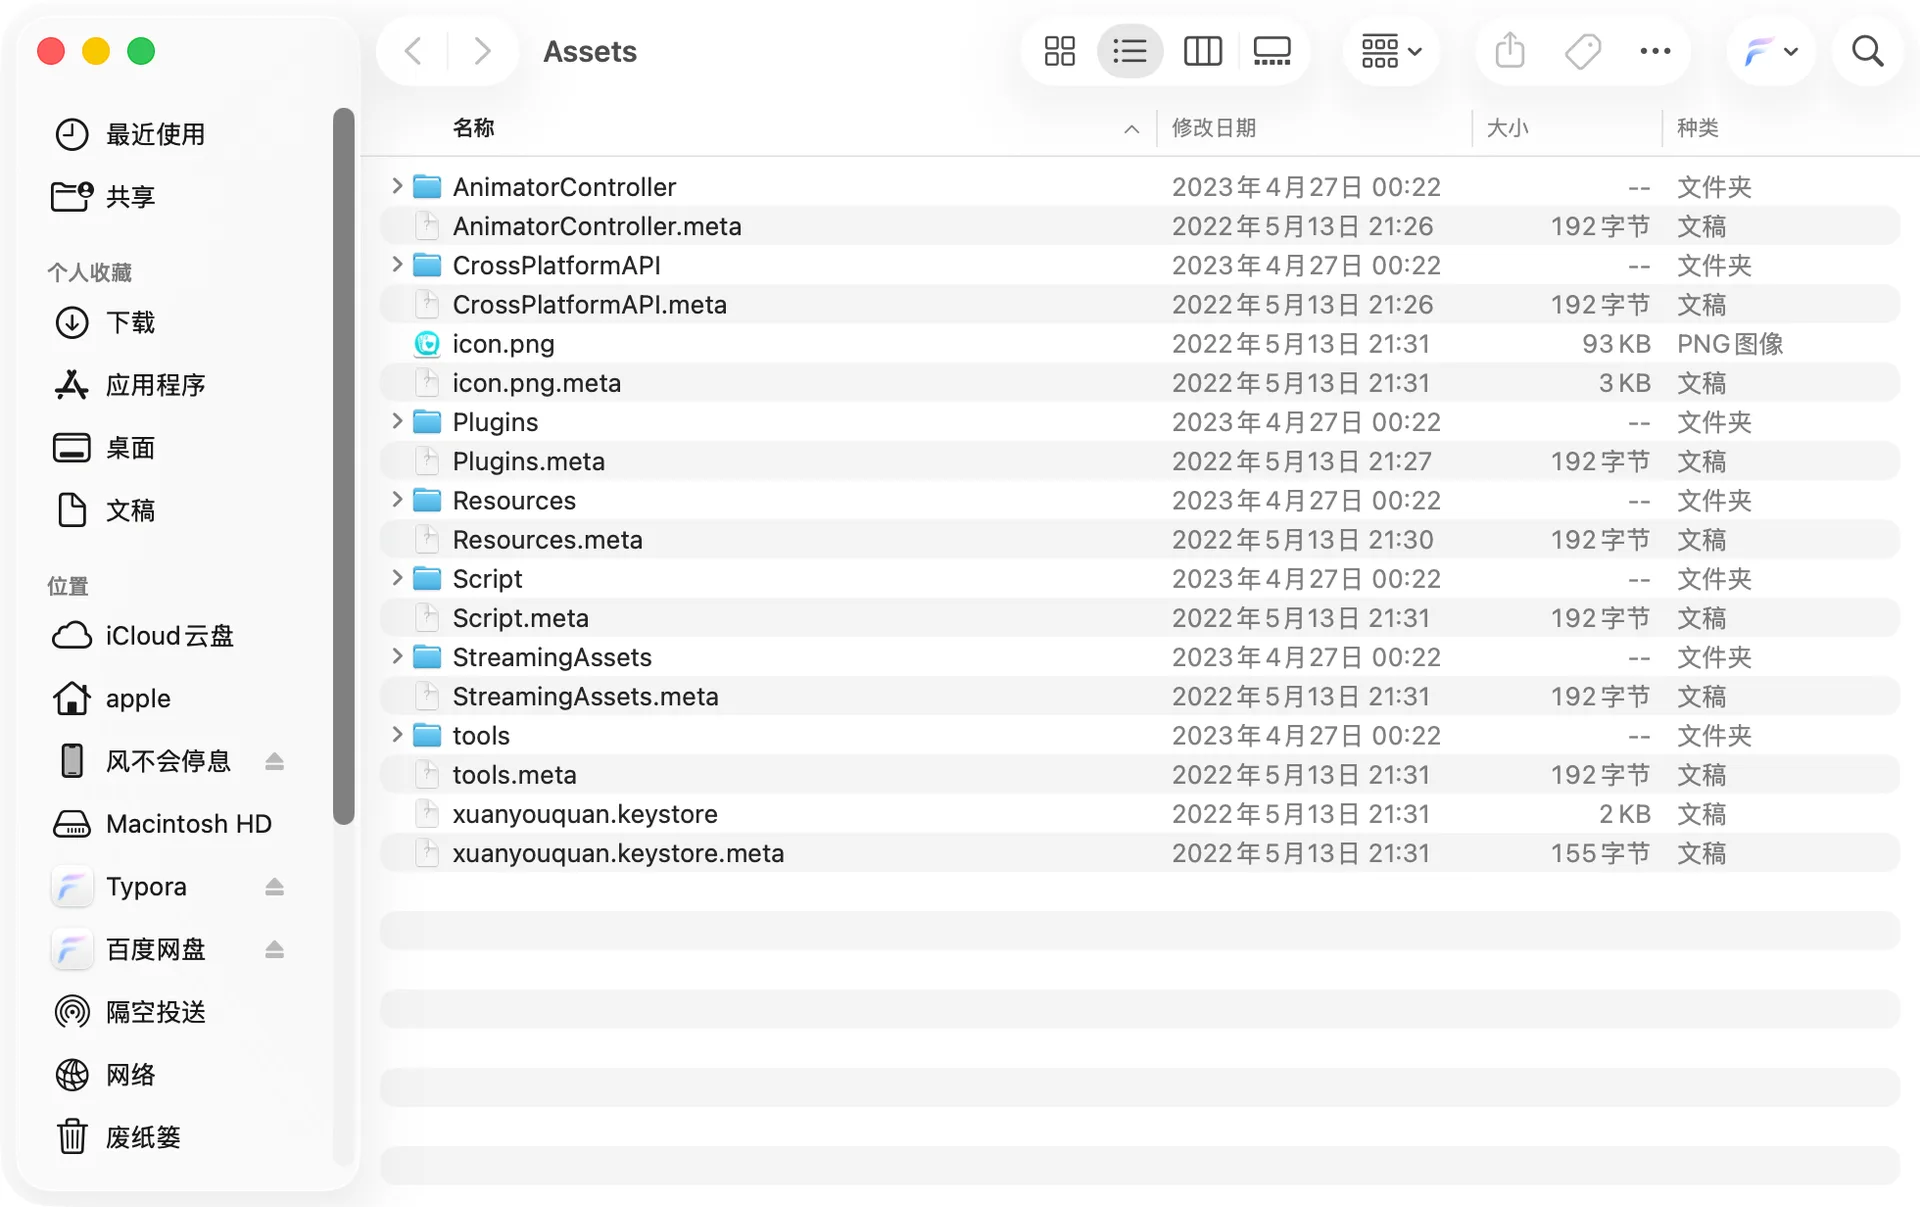
Task: Switch to column view
Action: click(1202, 51)
